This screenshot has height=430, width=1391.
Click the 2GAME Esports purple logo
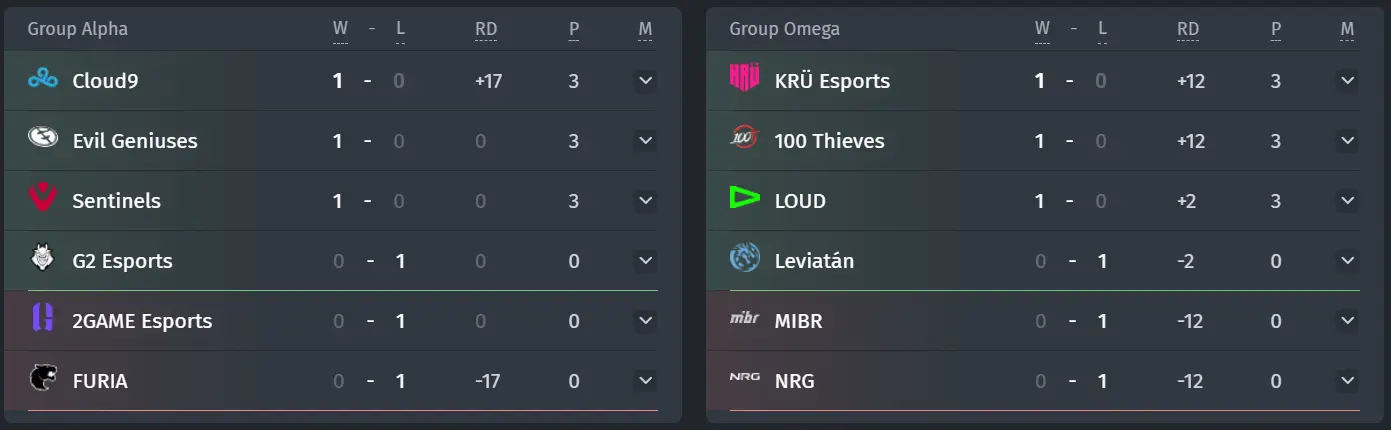coord(44,320)
